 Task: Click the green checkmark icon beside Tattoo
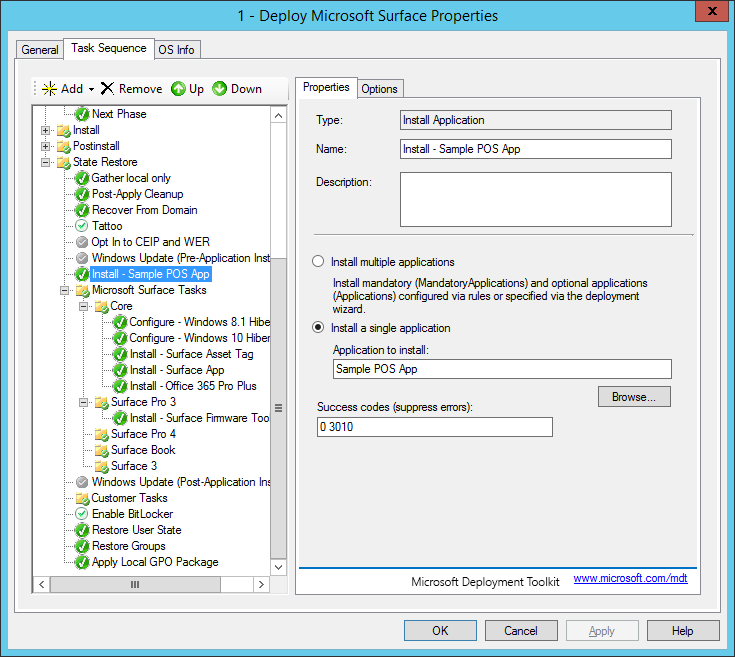(82, 226)
